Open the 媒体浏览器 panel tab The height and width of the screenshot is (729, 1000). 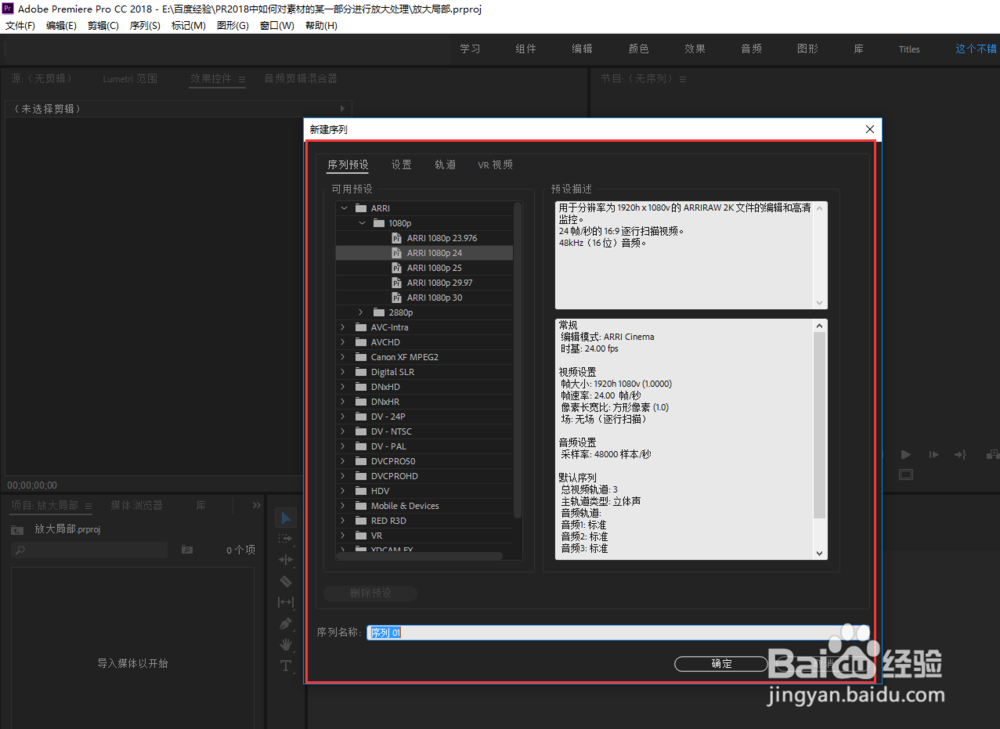point(136,505)
